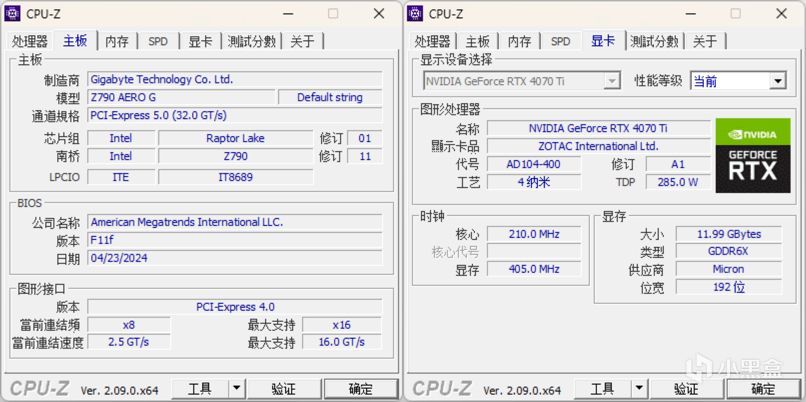
Task: Click process value 4 纳米
Action: [x=534, y=182]
